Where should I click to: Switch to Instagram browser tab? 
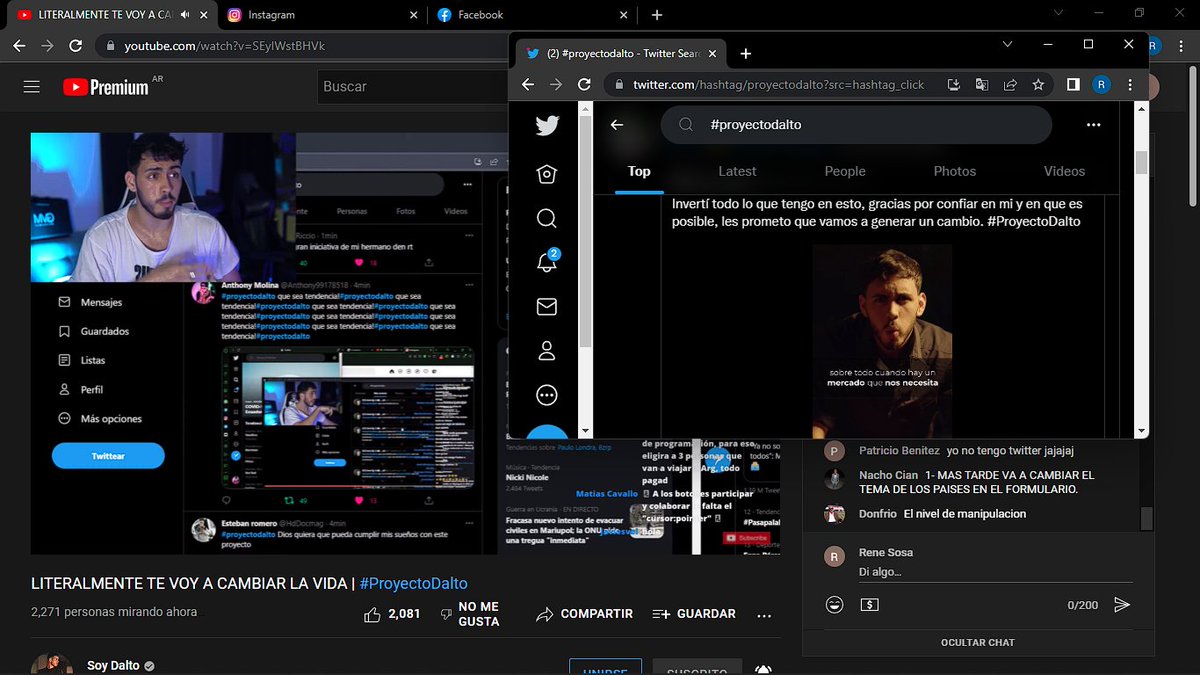pos(320,15)
